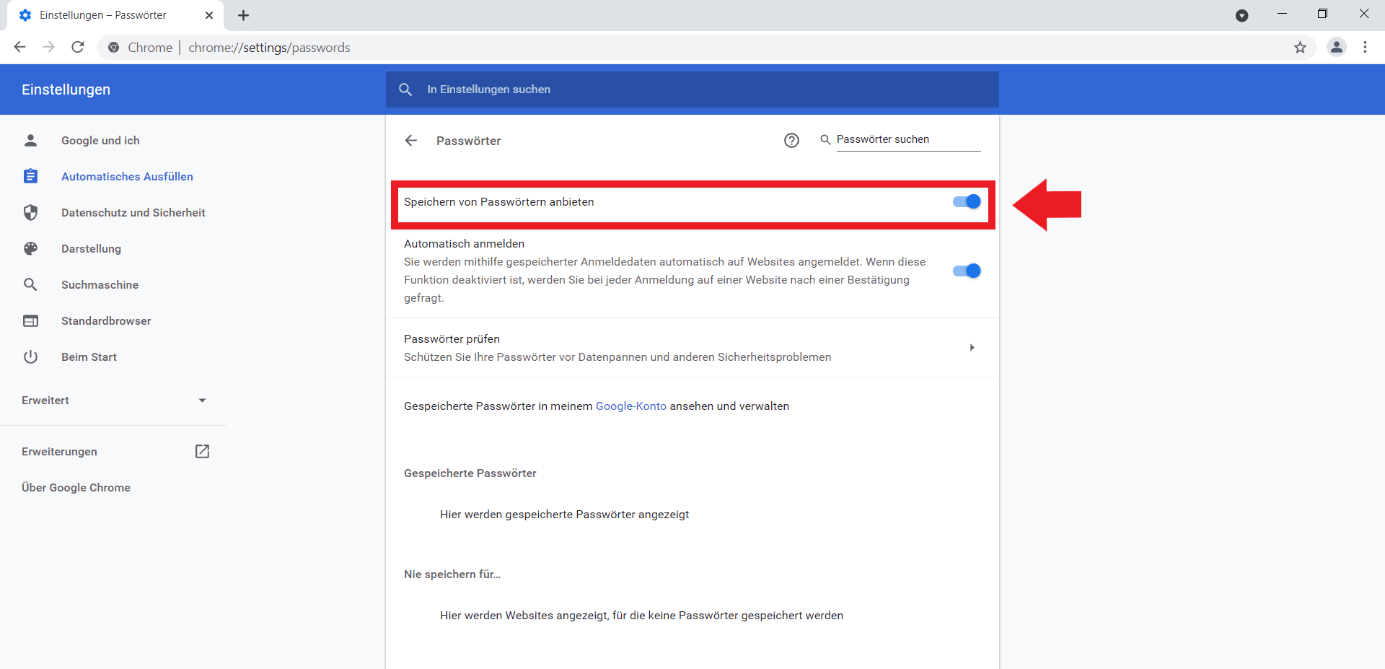Open Beim Start settings section
Image resolution: width=1385 pixels, height=669 pixels.
coord(89,357)
